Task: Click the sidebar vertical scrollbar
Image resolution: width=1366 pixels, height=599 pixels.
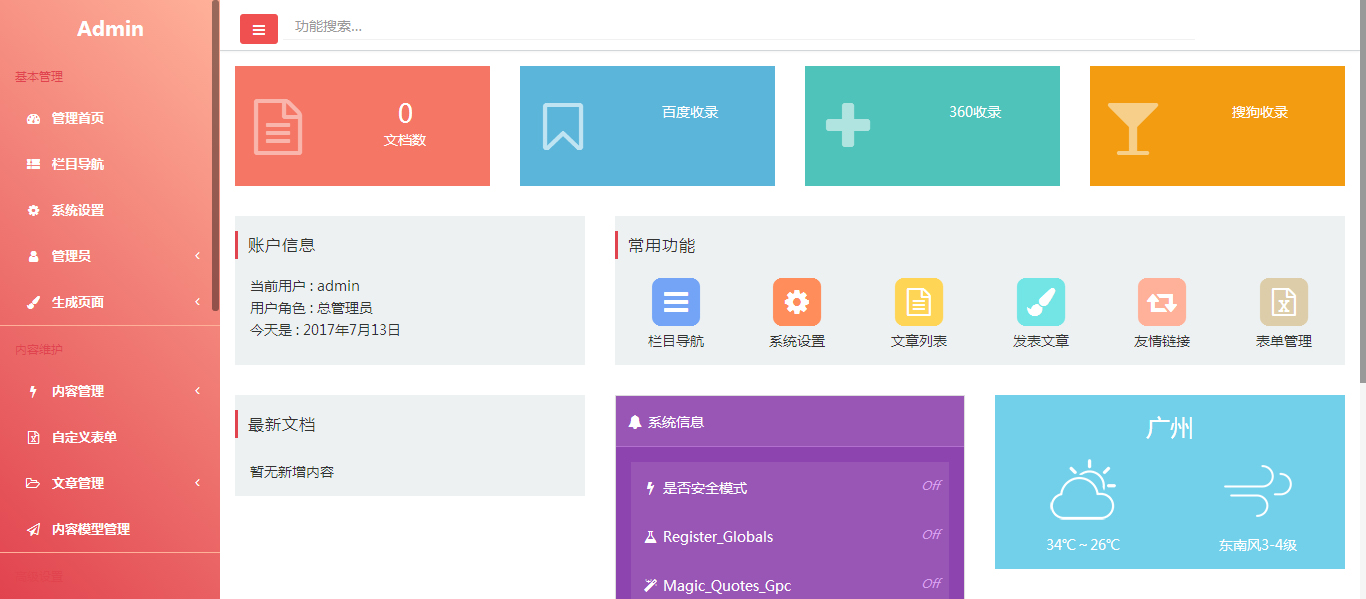Action: coord(215,100)
